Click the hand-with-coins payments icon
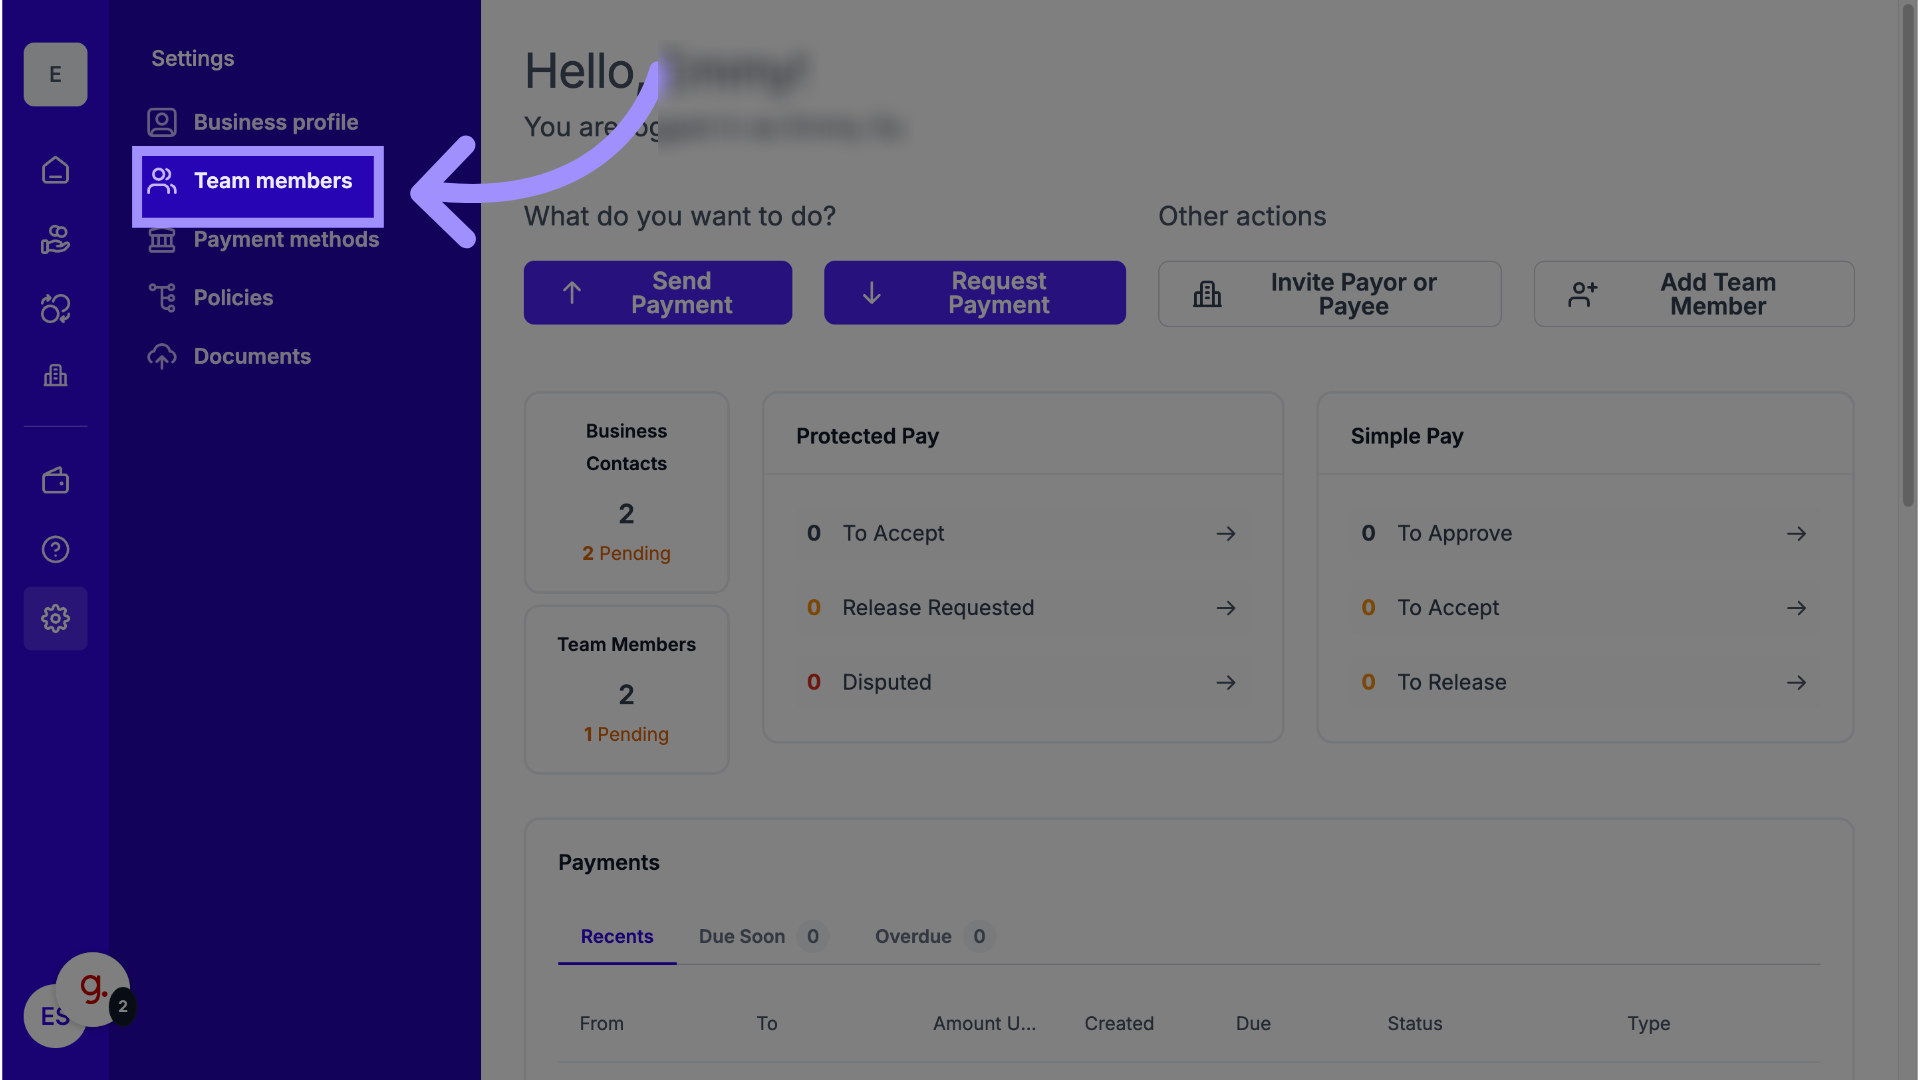The height and width of the screenshot is (1080, 1920). click(55, 240)
